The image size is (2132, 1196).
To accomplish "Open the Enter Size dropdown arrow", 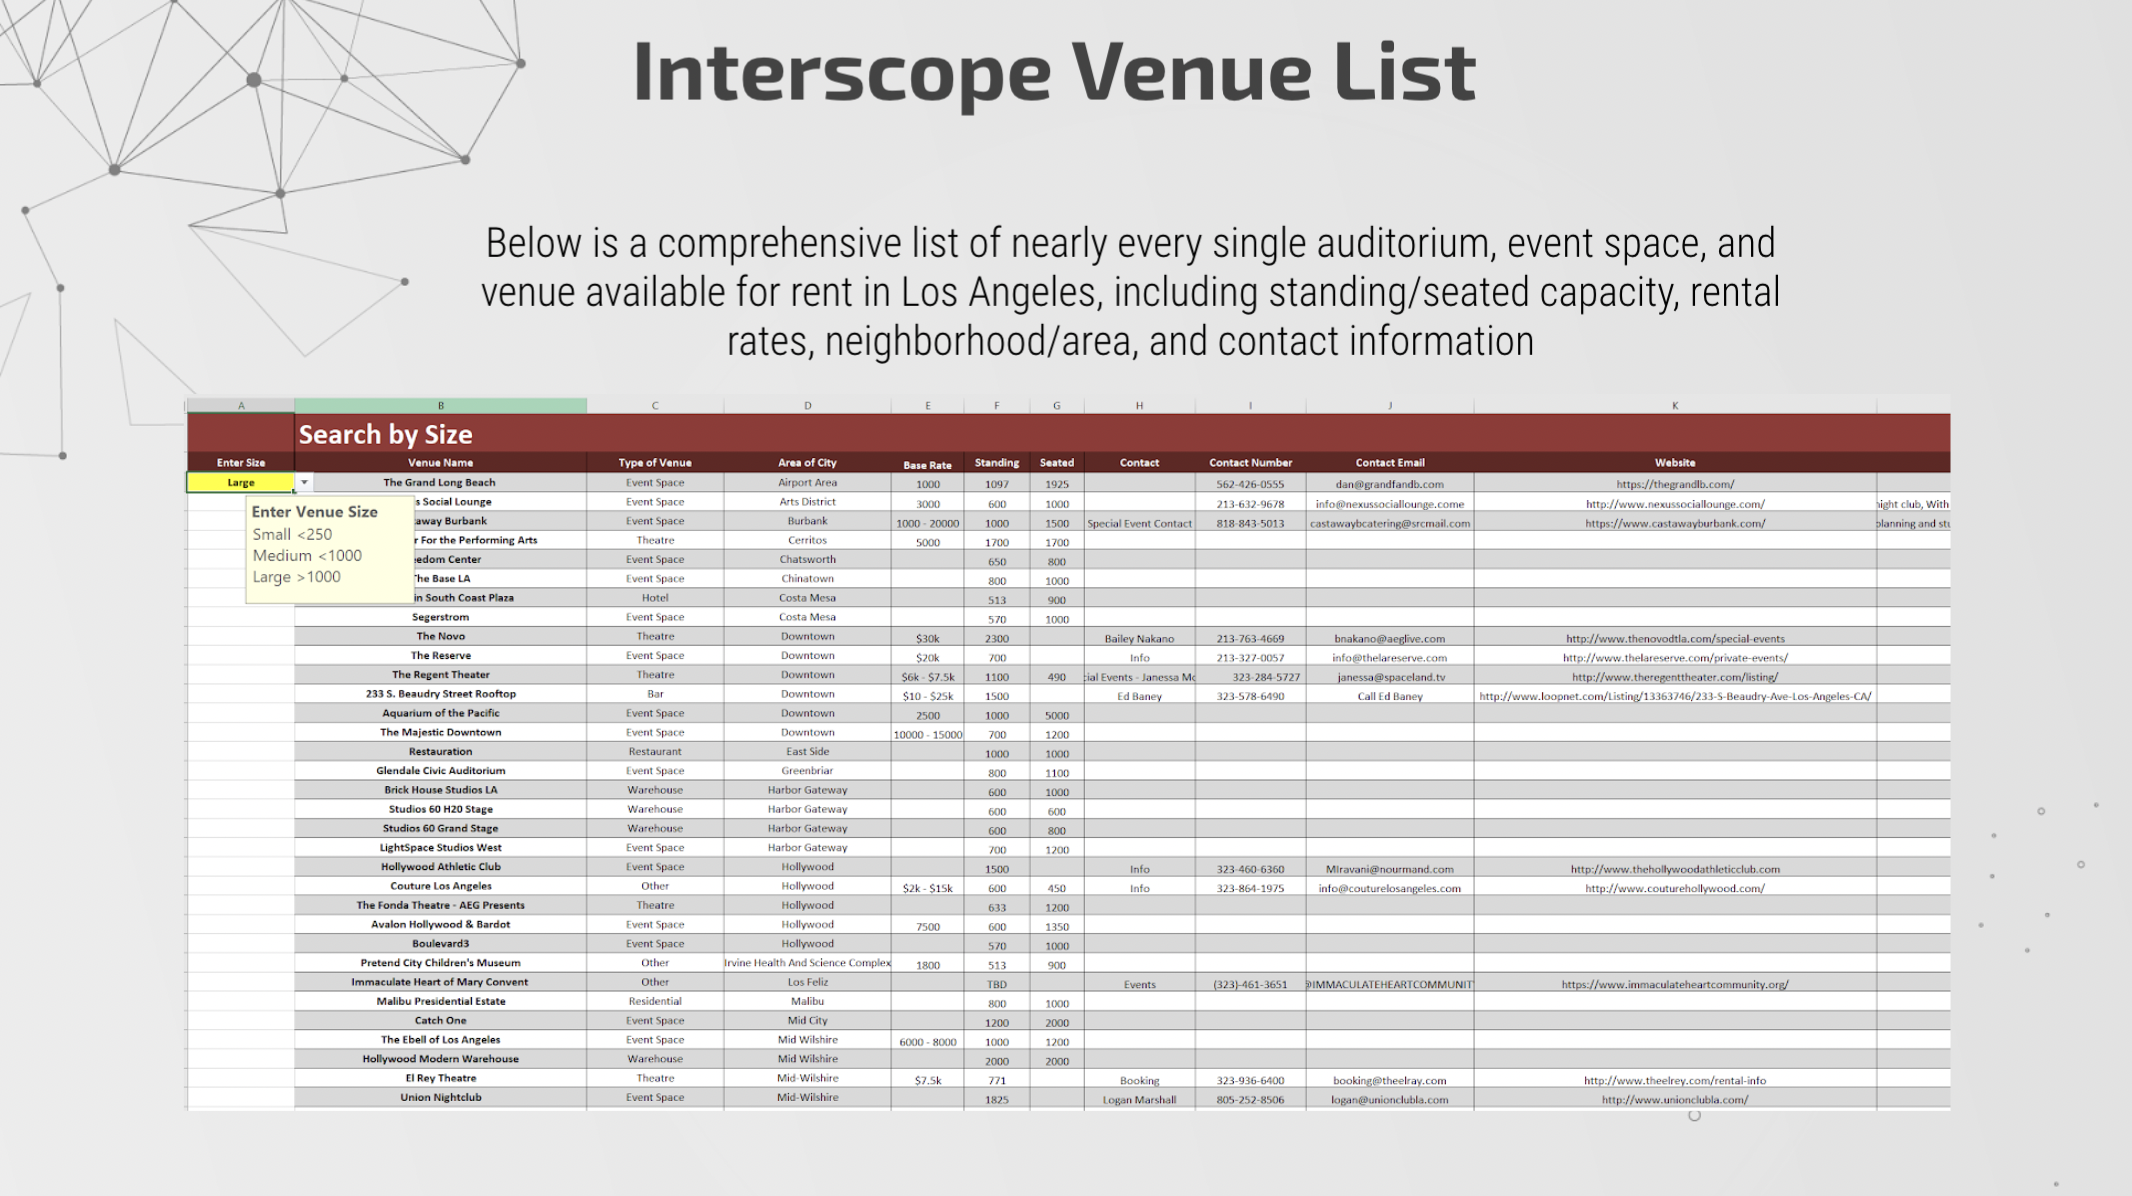I will pyautogui.click(x=304, y=483).
